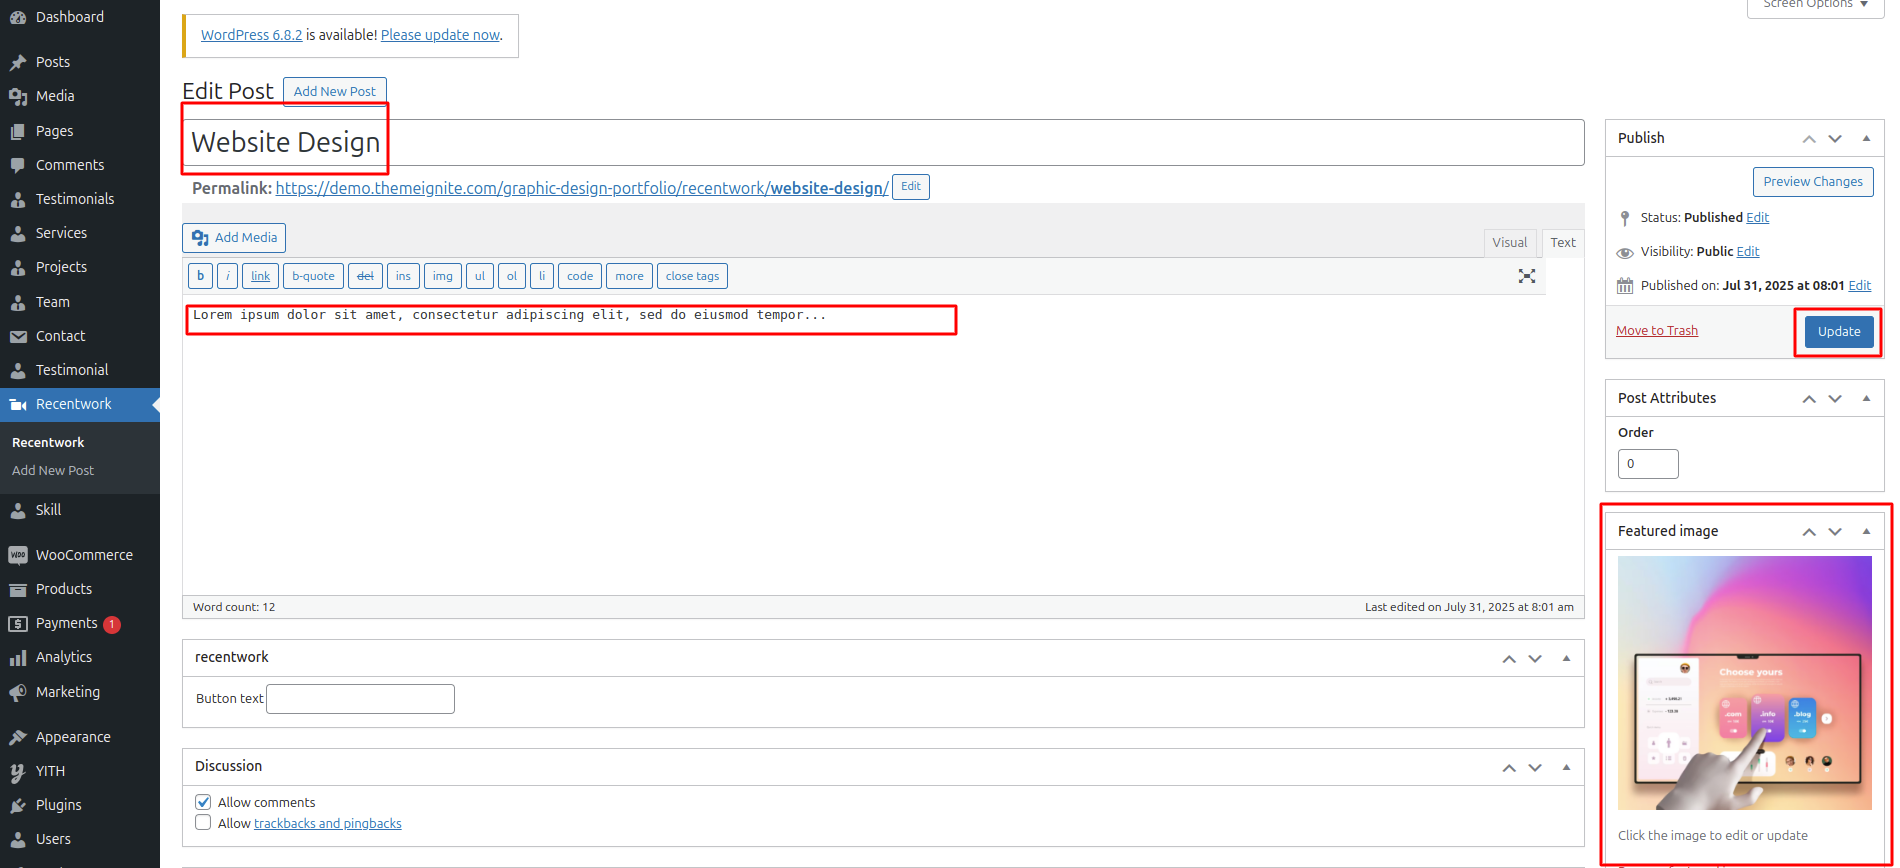Click the Analytics bar chart icon
The image size is (1900, 868).
(18, 658)
